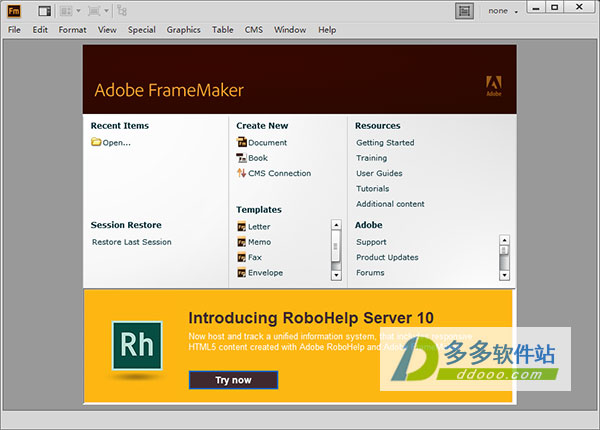Click the CMS Connection arrows icon
Image resolution: width=600 pixels, height=430 pixels.
coord(241,173)
